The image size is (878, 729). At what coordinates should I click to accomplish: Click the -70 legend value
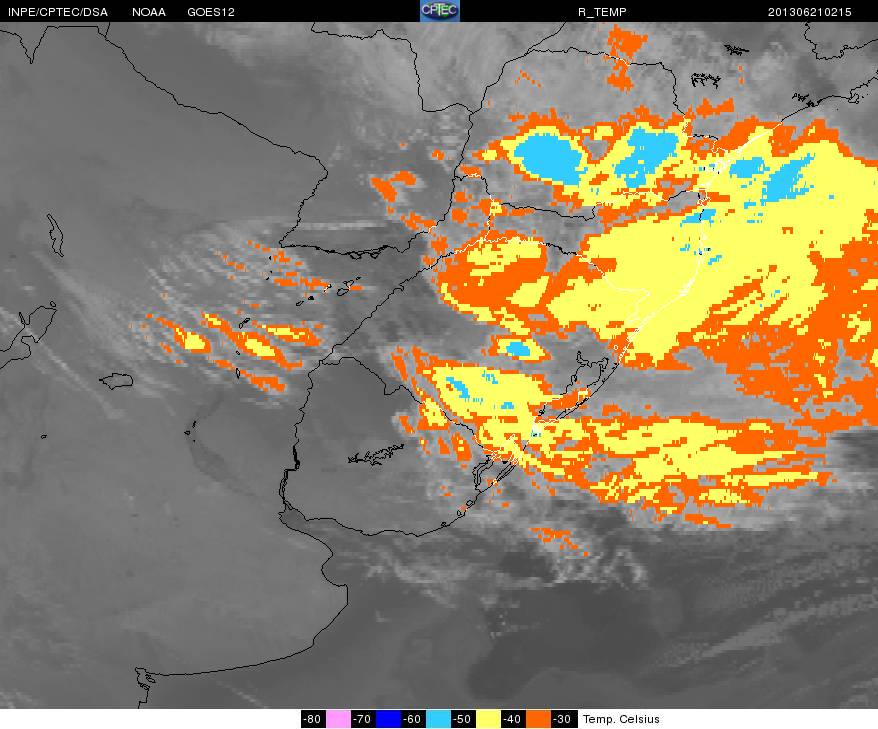pyautogui.click(x=363, y=719)
